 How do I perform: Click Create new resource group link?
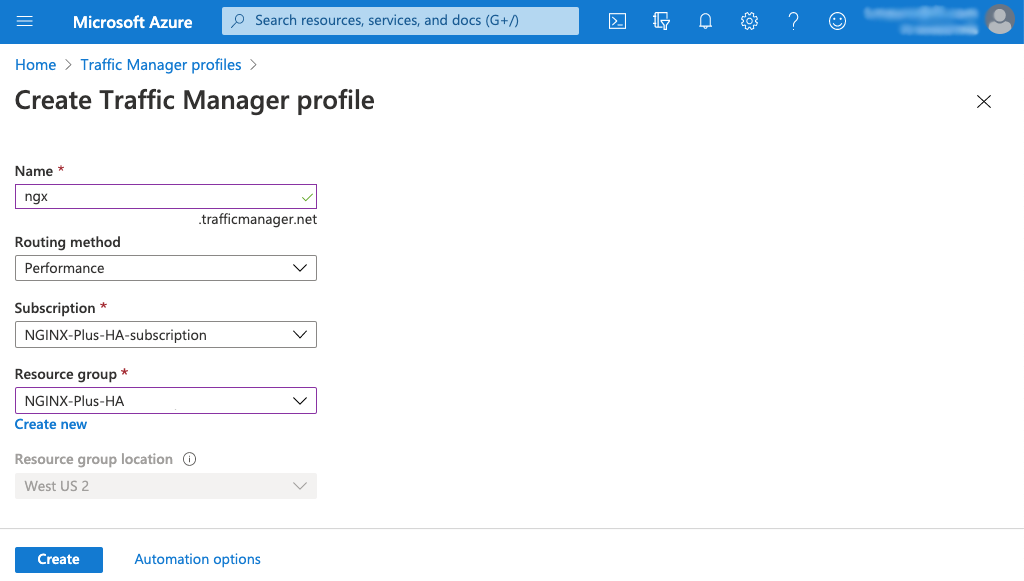51,424
